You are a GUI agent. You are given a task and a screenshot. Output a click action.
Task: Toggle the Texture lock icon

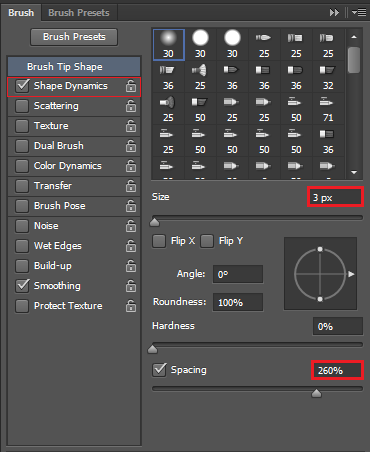131,126
